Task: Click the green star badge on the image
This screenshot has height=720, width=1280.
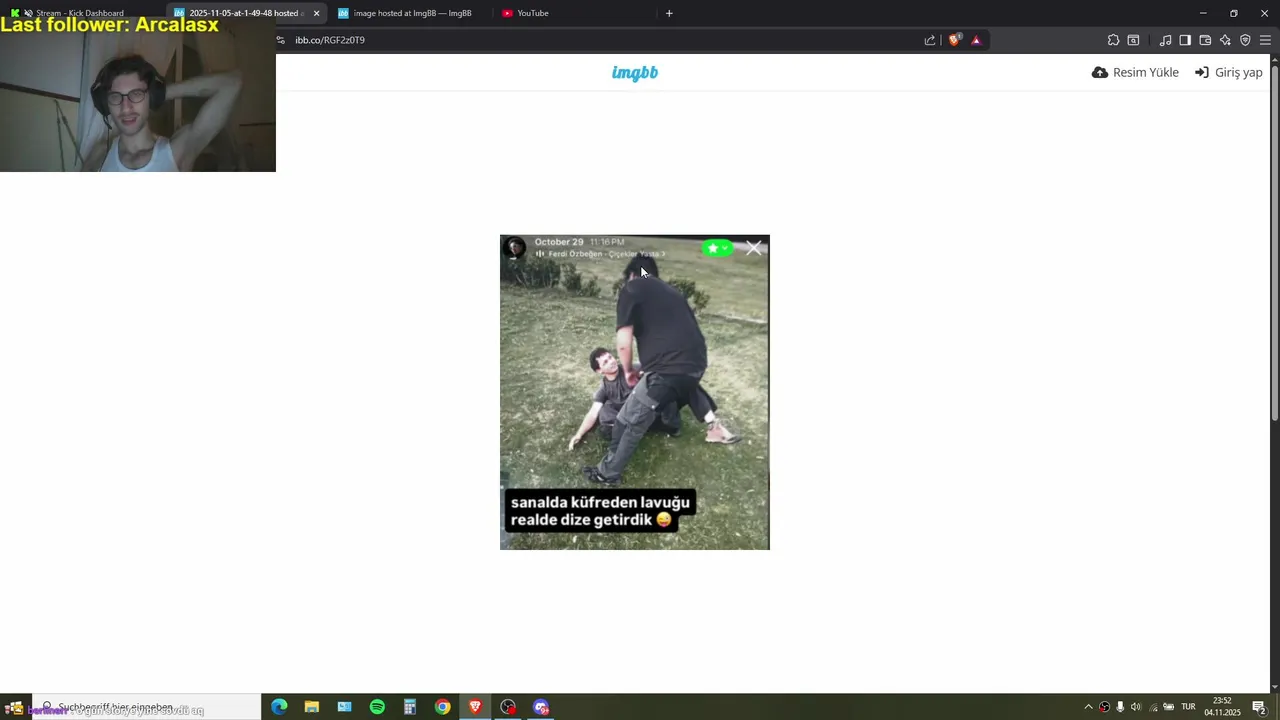Action: coord(718,248)
